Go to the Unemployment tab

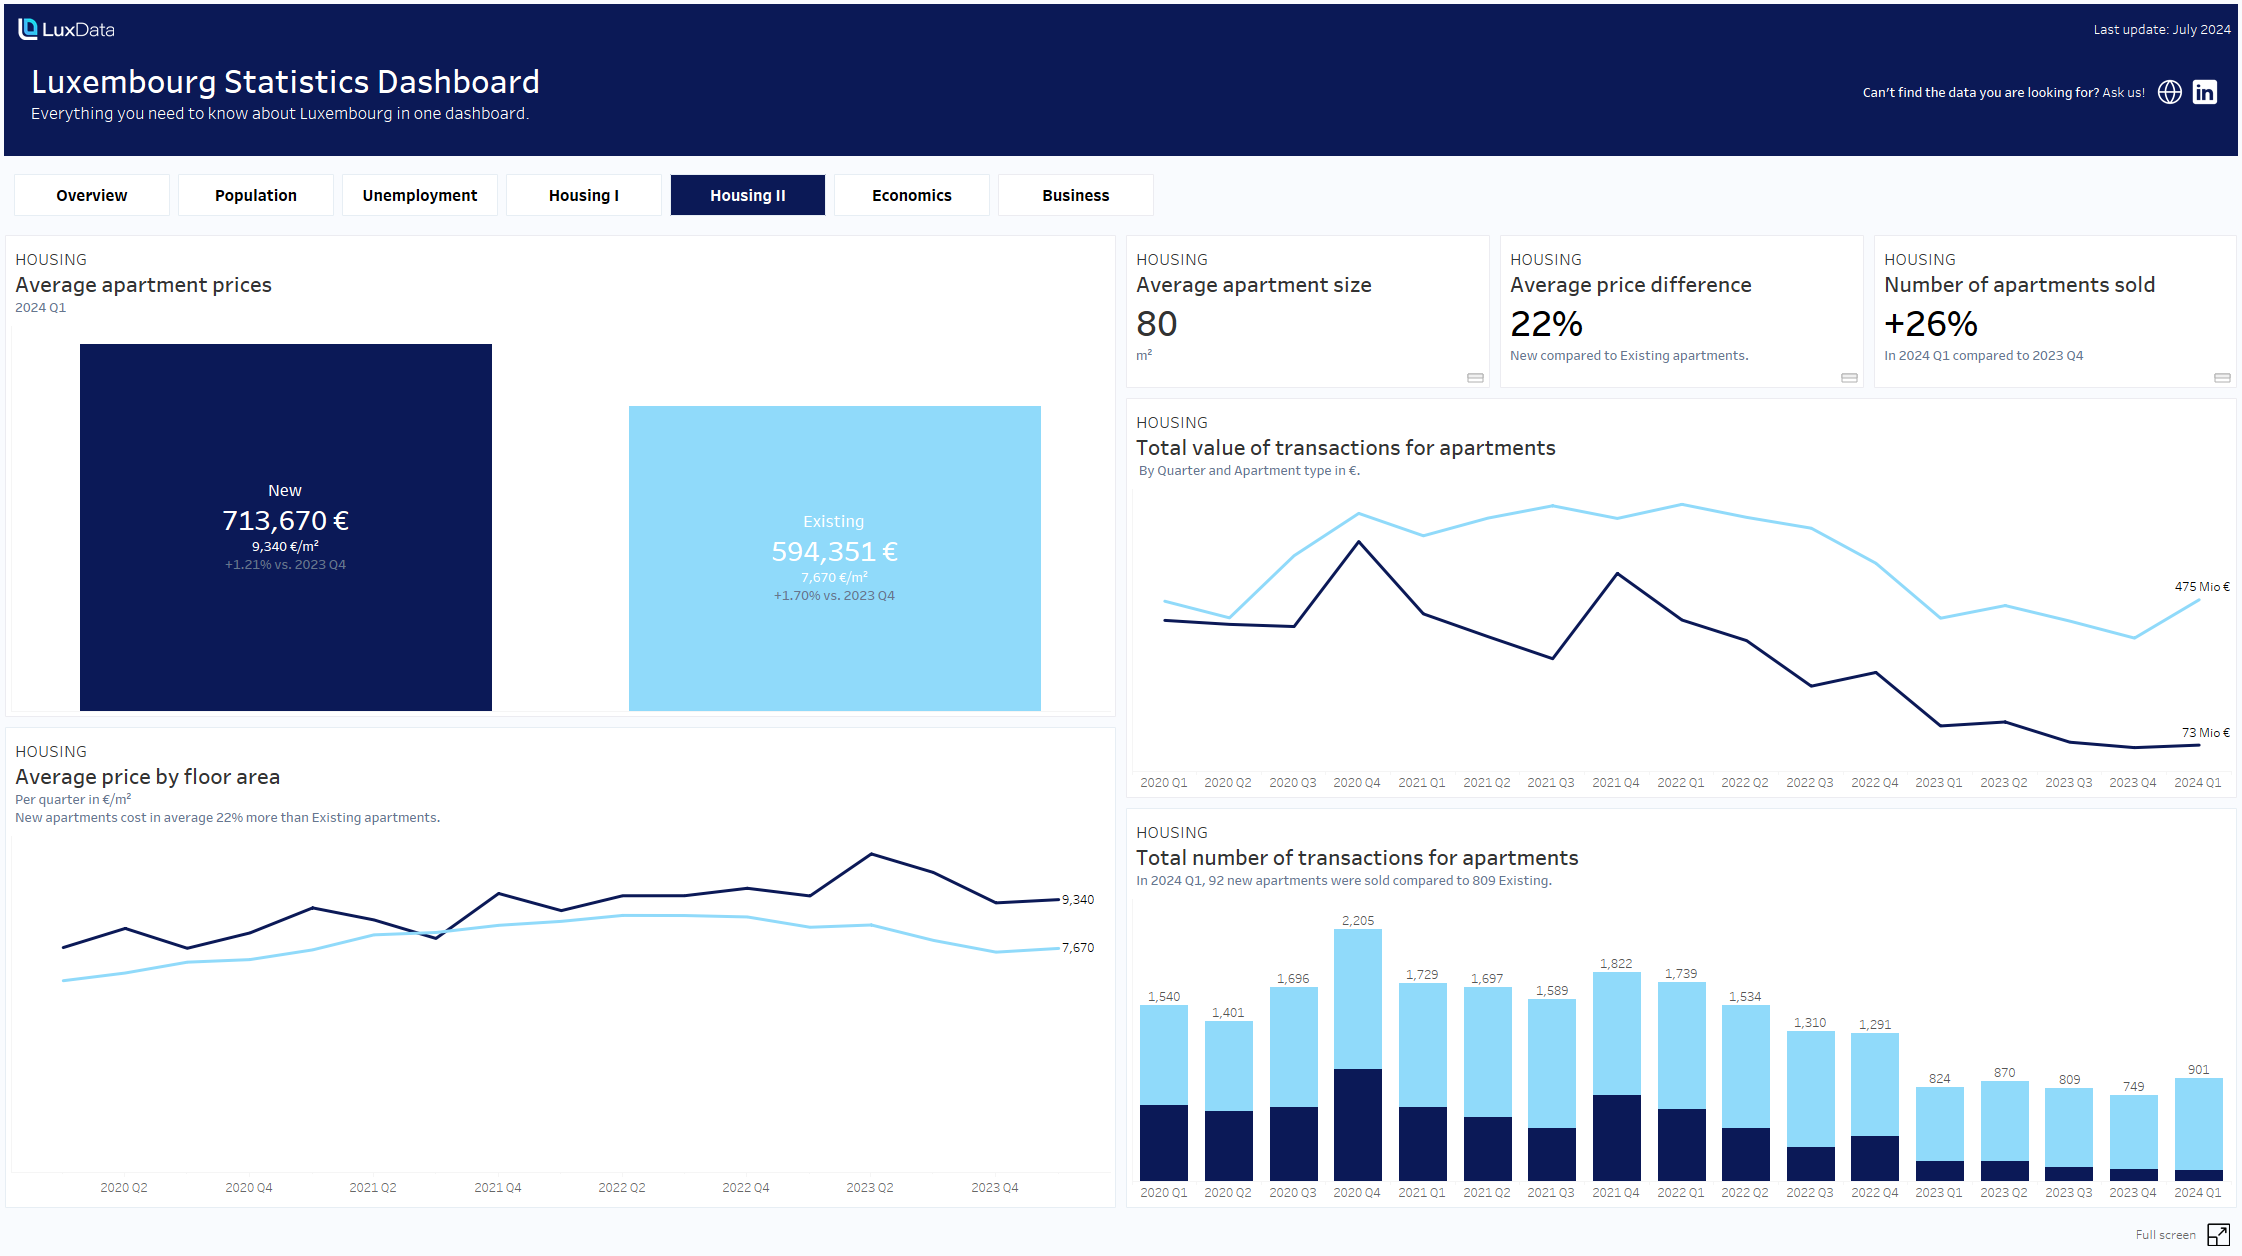(420, 195)
